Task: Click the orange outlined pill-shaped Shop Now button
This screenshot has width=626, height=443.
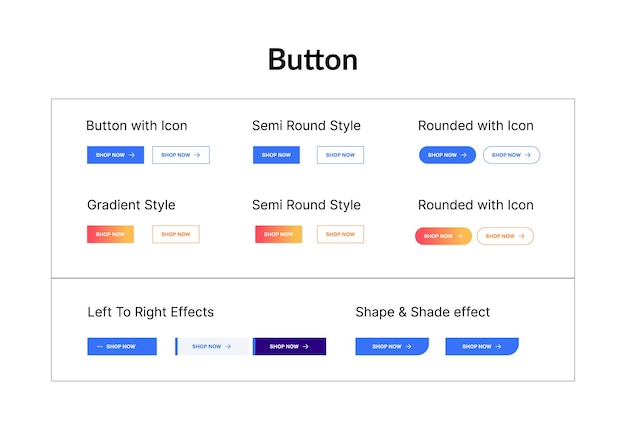Action: [505, 236]
